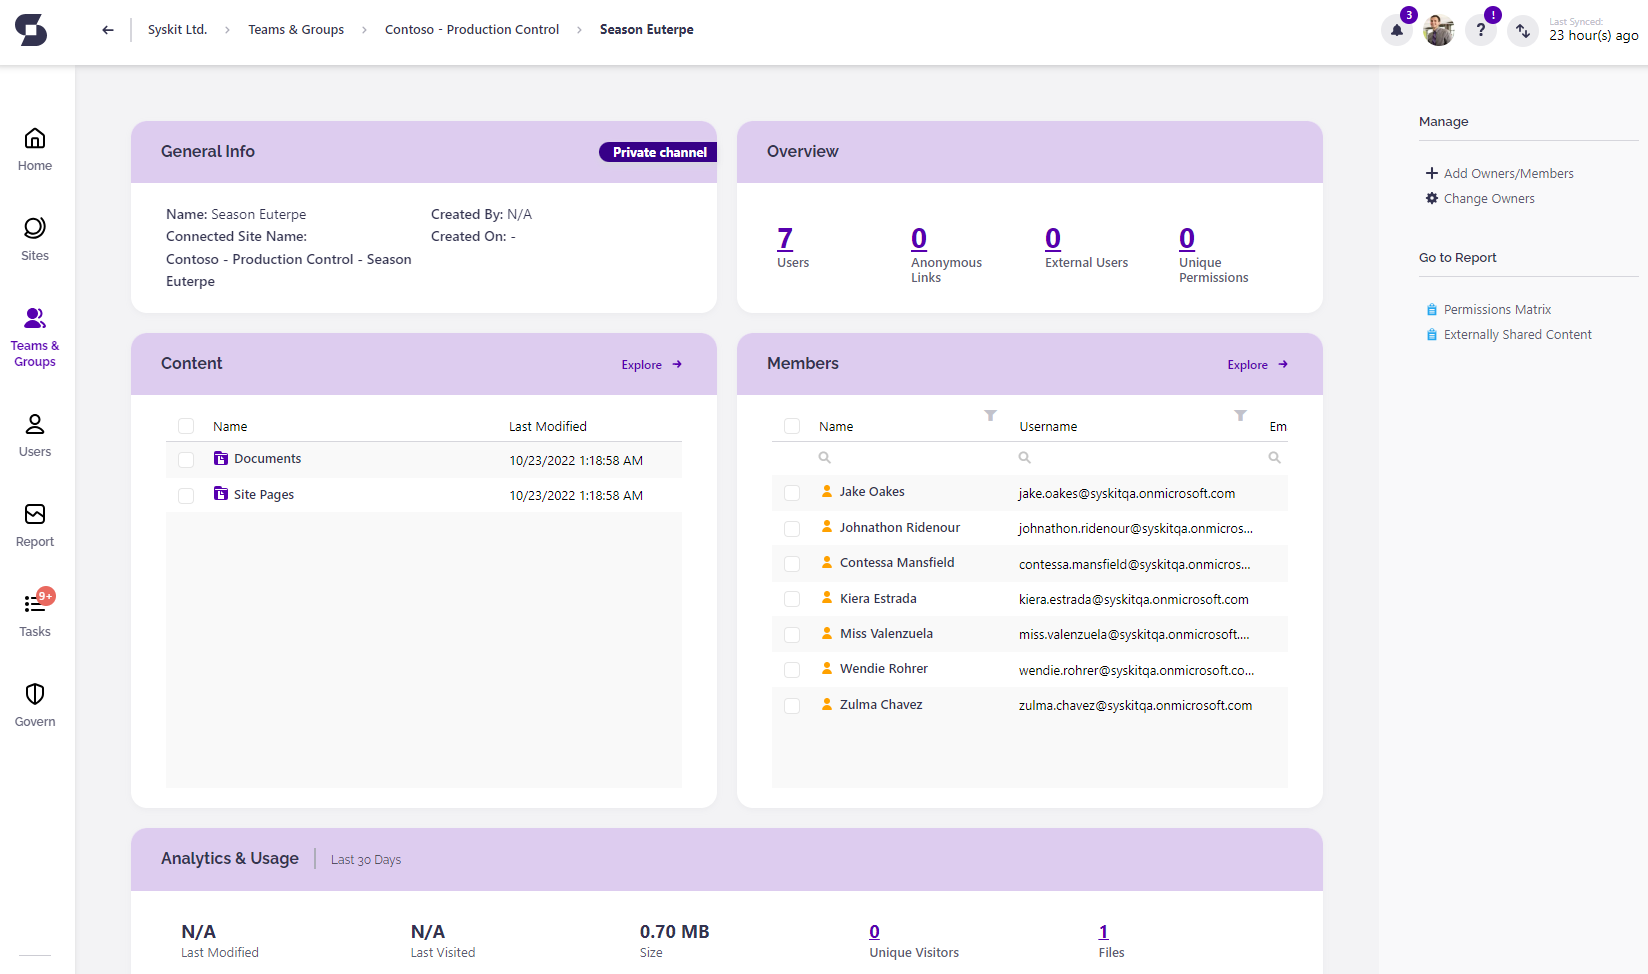Select the Sites icon in the sidebar
The width and height of the screenshot is (1648, 974).
pos(34,237)
